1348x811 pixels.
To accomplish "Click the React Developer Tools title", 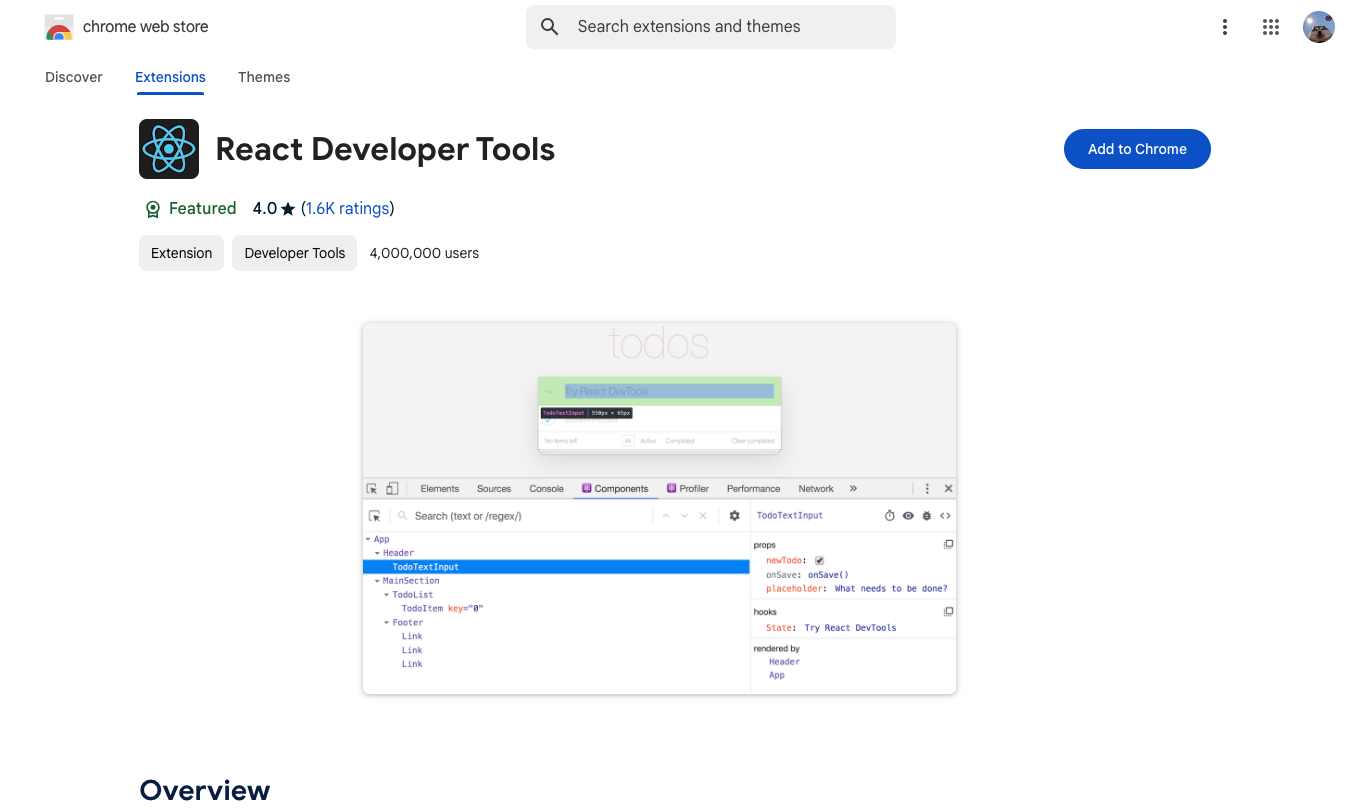I will click(385, 149).
